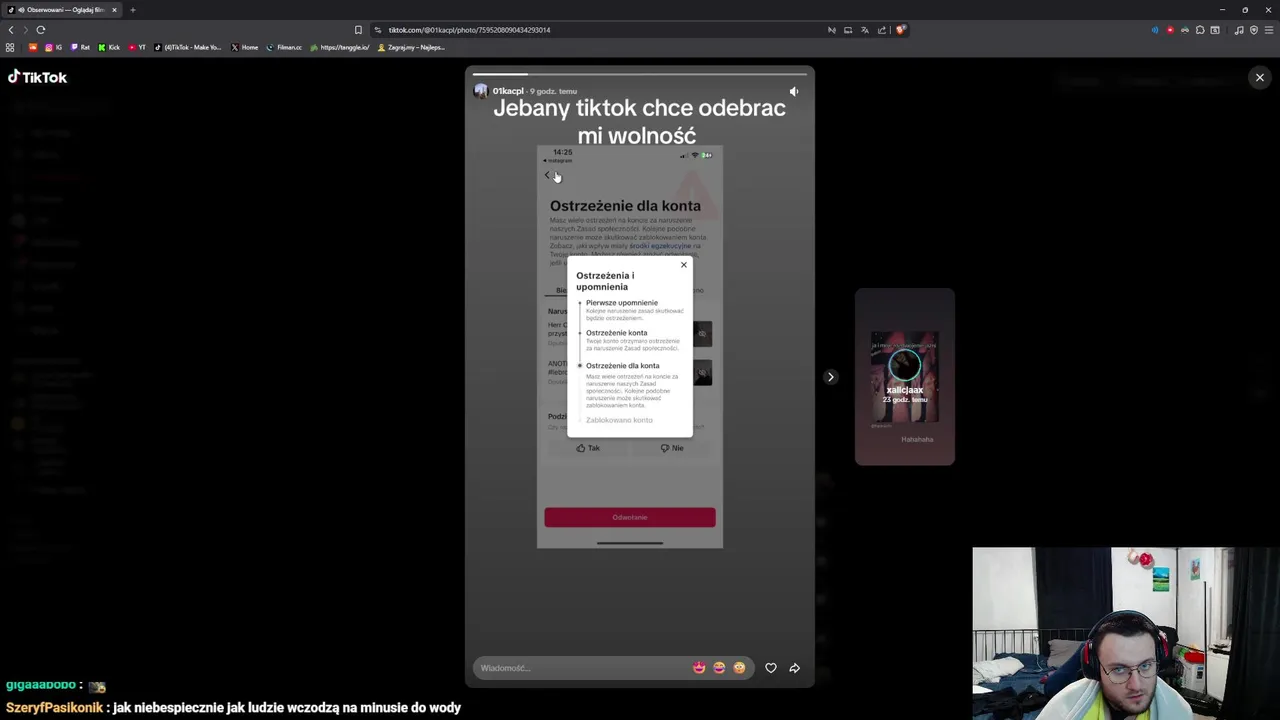
Task: Click the story progress bar at top
Action: [x=640, y=74]
